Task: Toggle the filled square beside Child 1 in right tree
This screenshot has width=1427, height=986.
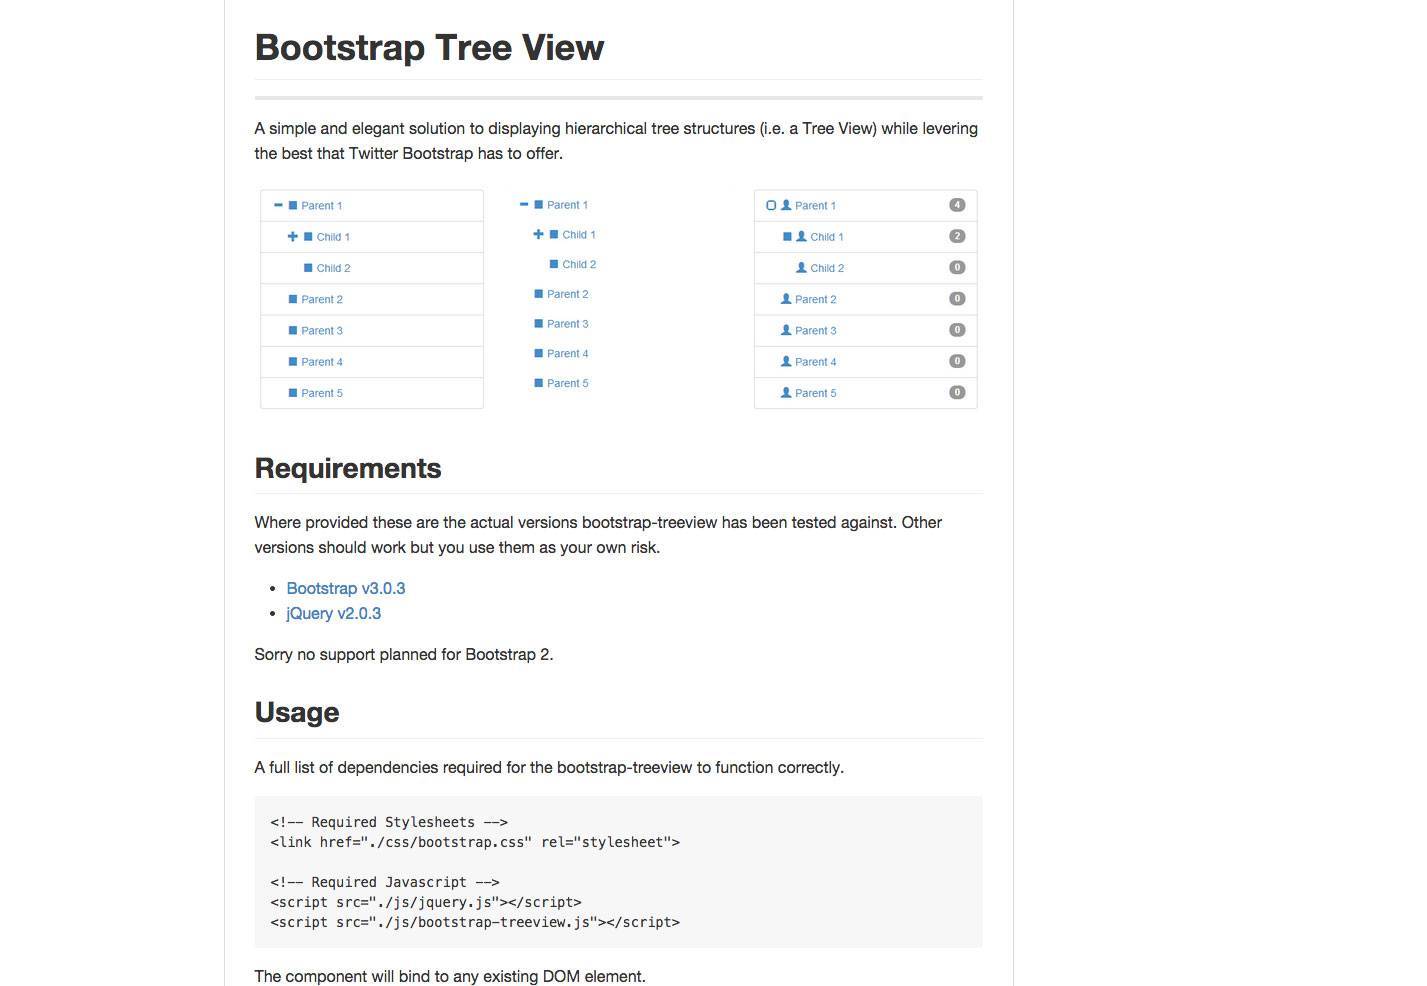Action: (787, 237)
